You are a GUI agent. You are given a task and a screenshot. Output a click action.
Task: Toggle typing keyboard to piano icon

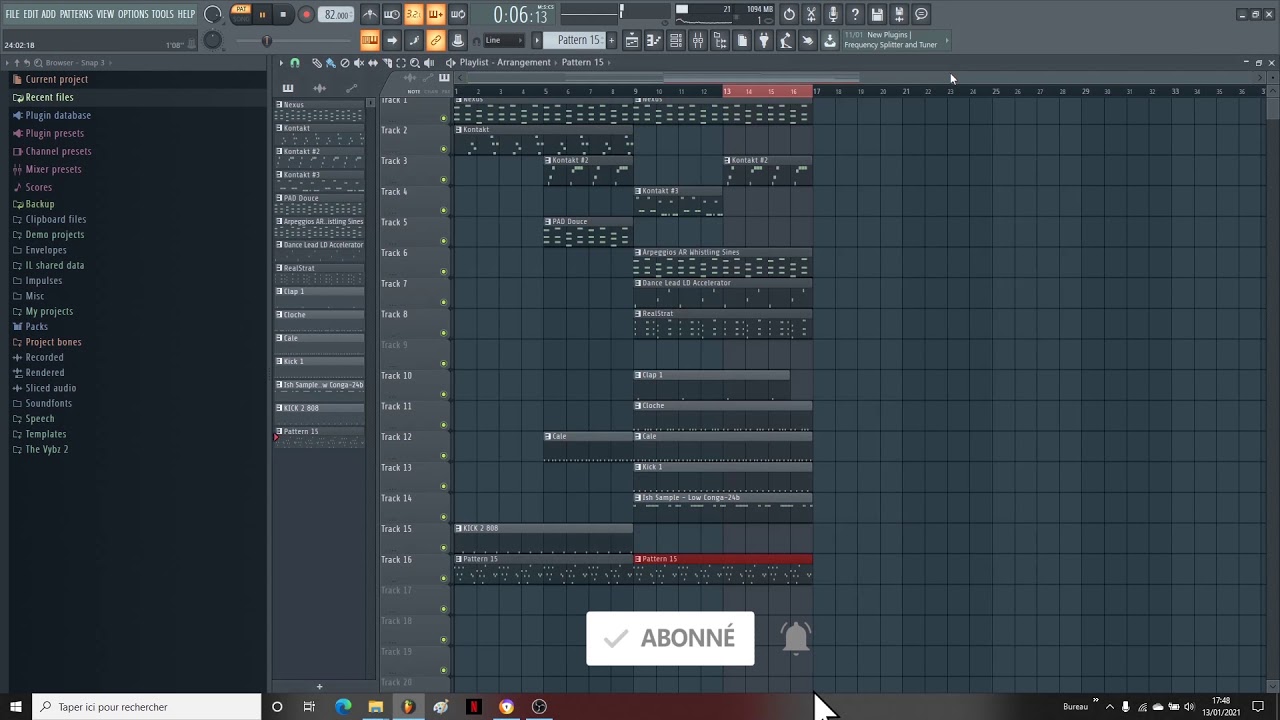(370, 40)
